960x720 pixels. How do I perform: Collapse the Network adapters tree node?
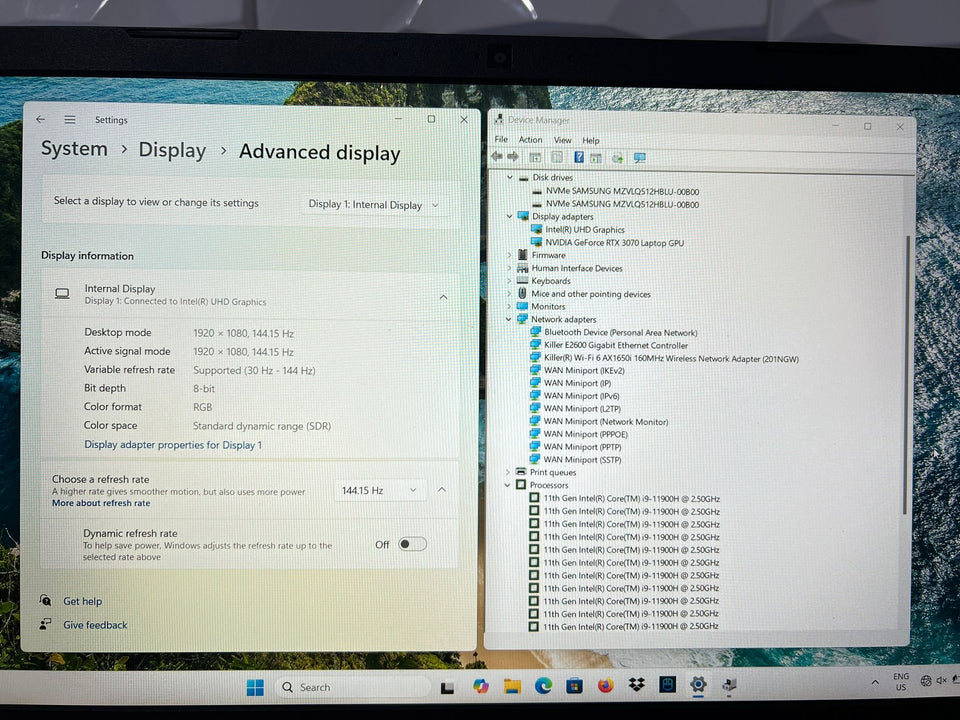509,319
